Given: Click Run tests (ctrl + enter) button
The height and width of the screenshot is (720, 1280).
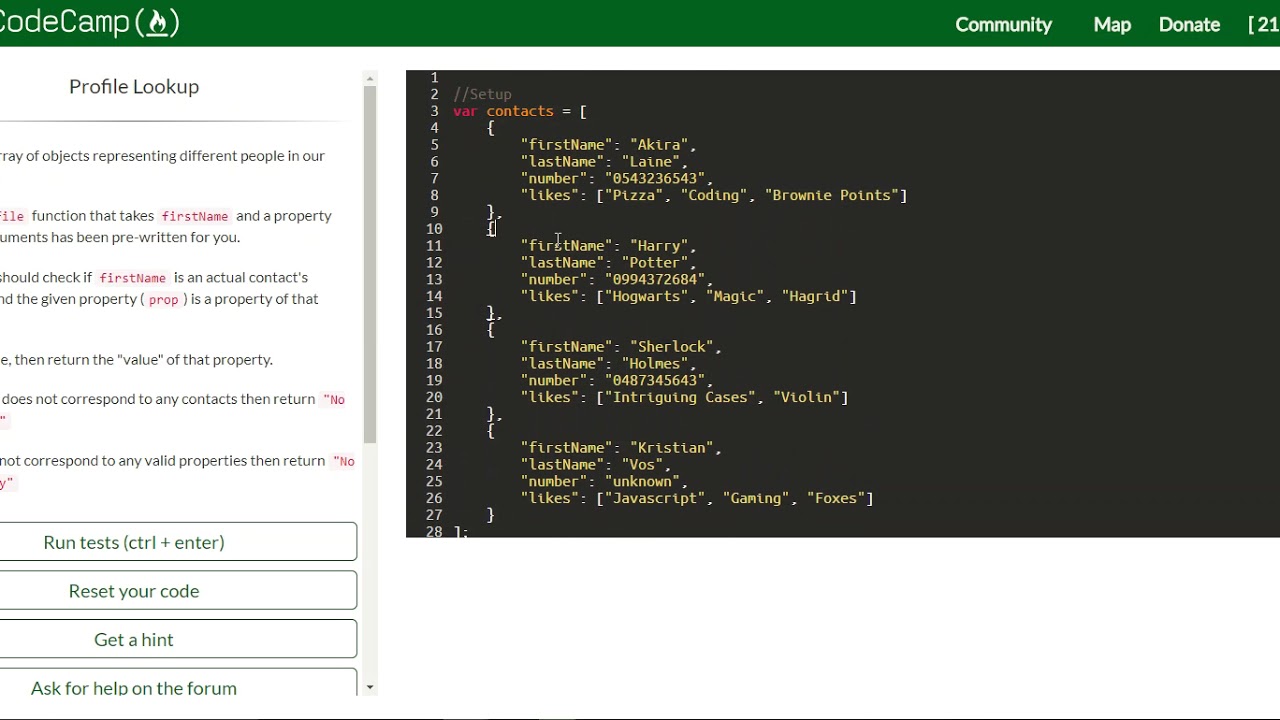Looking at the screenshot, I should click(x=134, y=542).
